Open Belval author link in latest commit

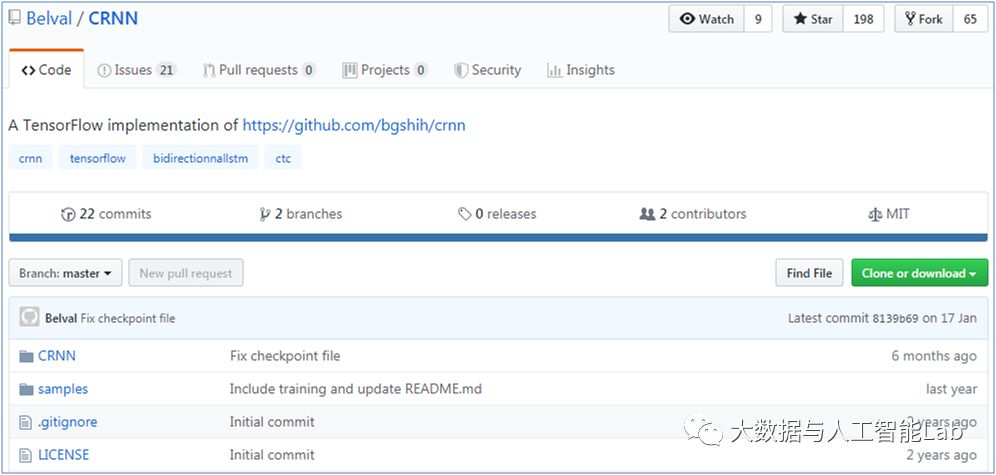[61, 318]
